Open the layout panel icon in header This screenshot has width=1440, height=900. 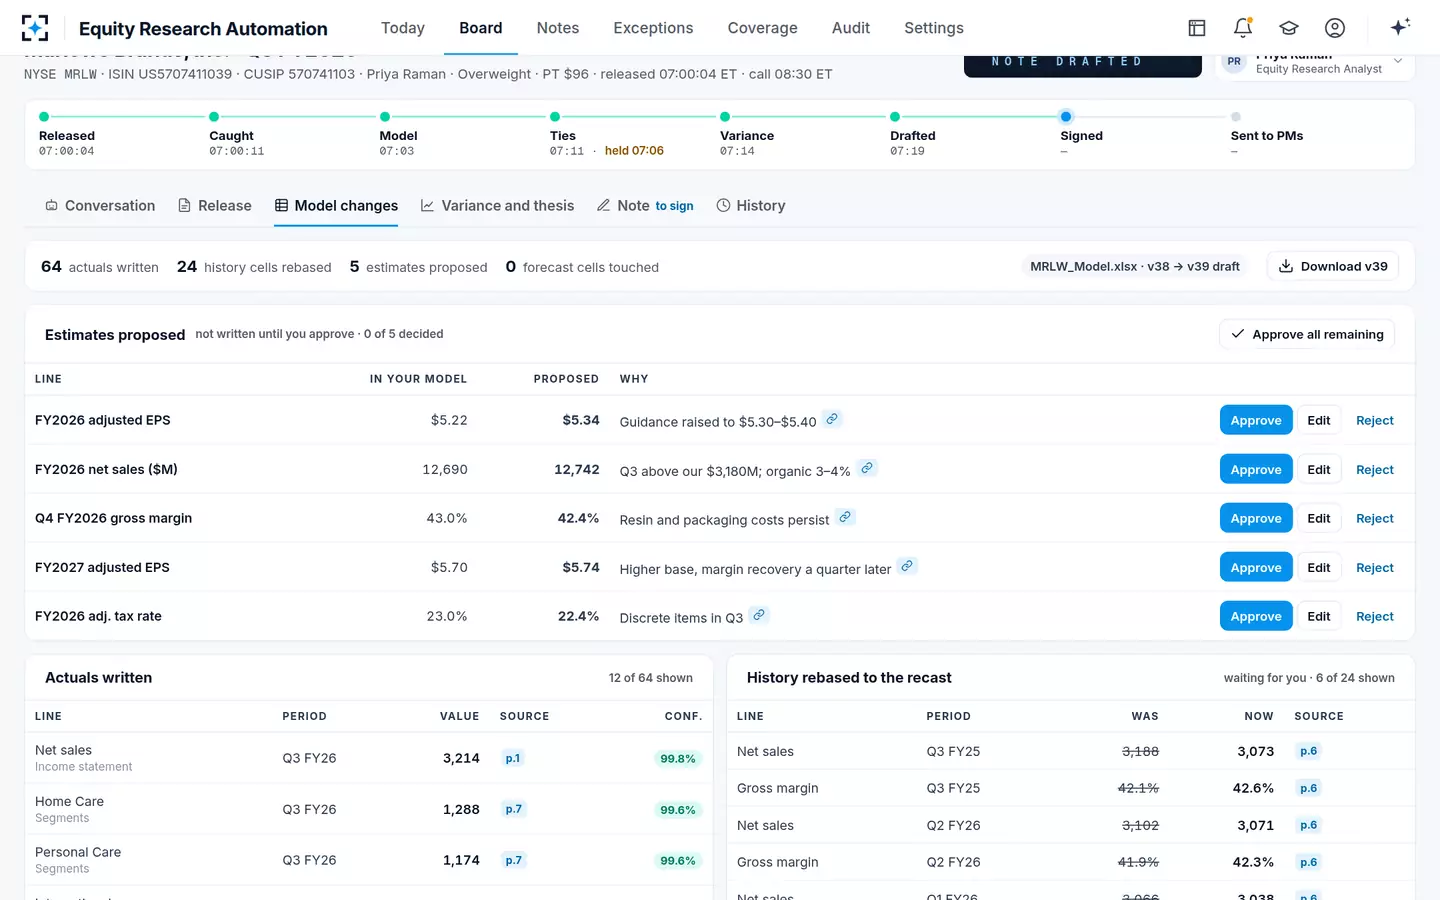click(1197, 28)
